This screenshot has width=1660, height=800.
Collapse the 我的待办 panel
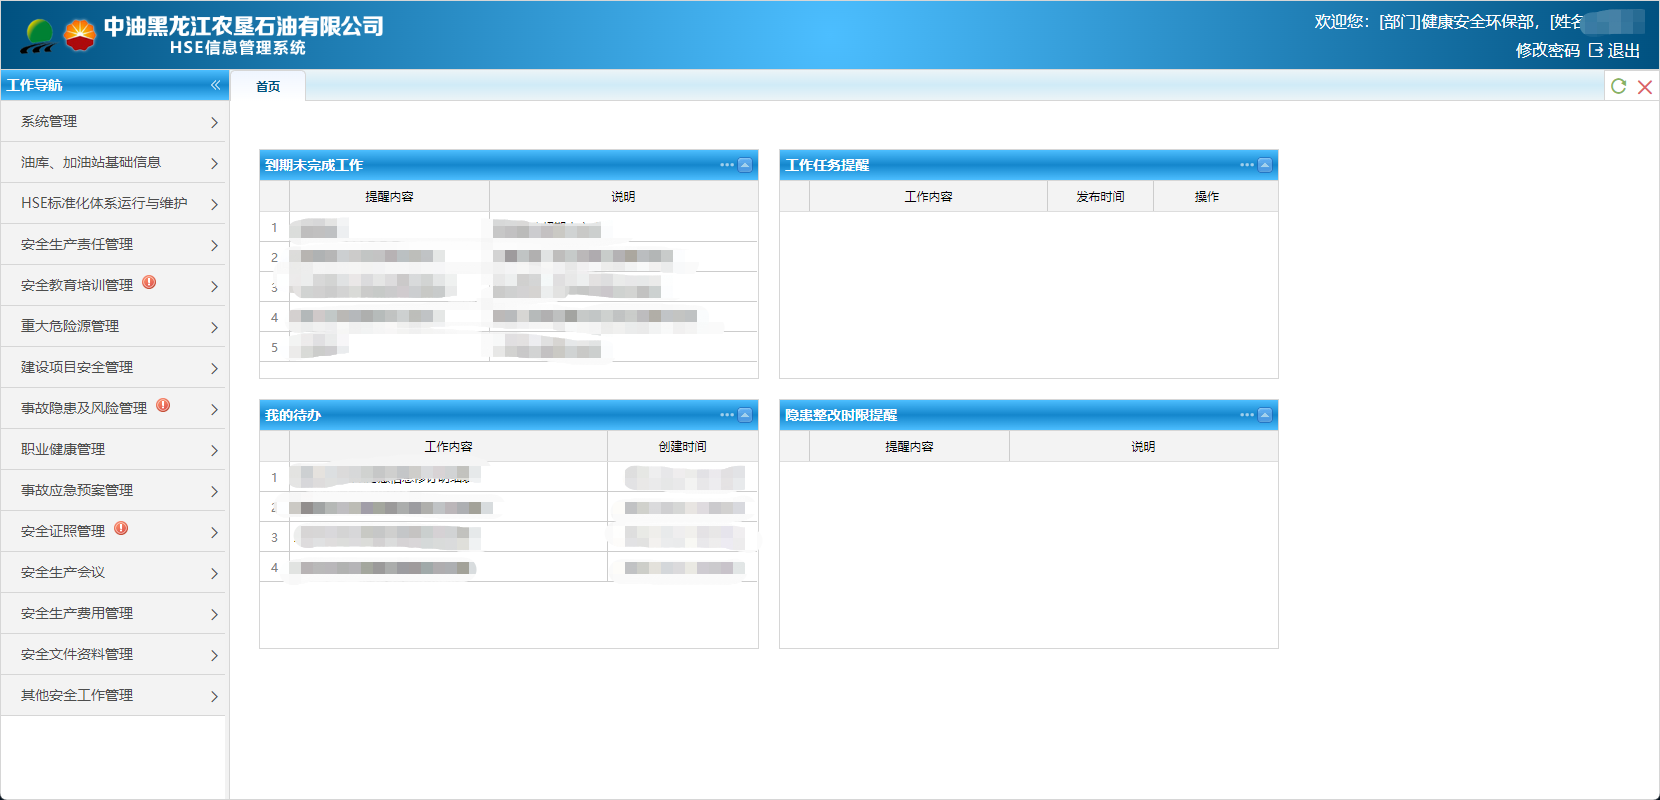pyautogui.click(x=745, y=415)
